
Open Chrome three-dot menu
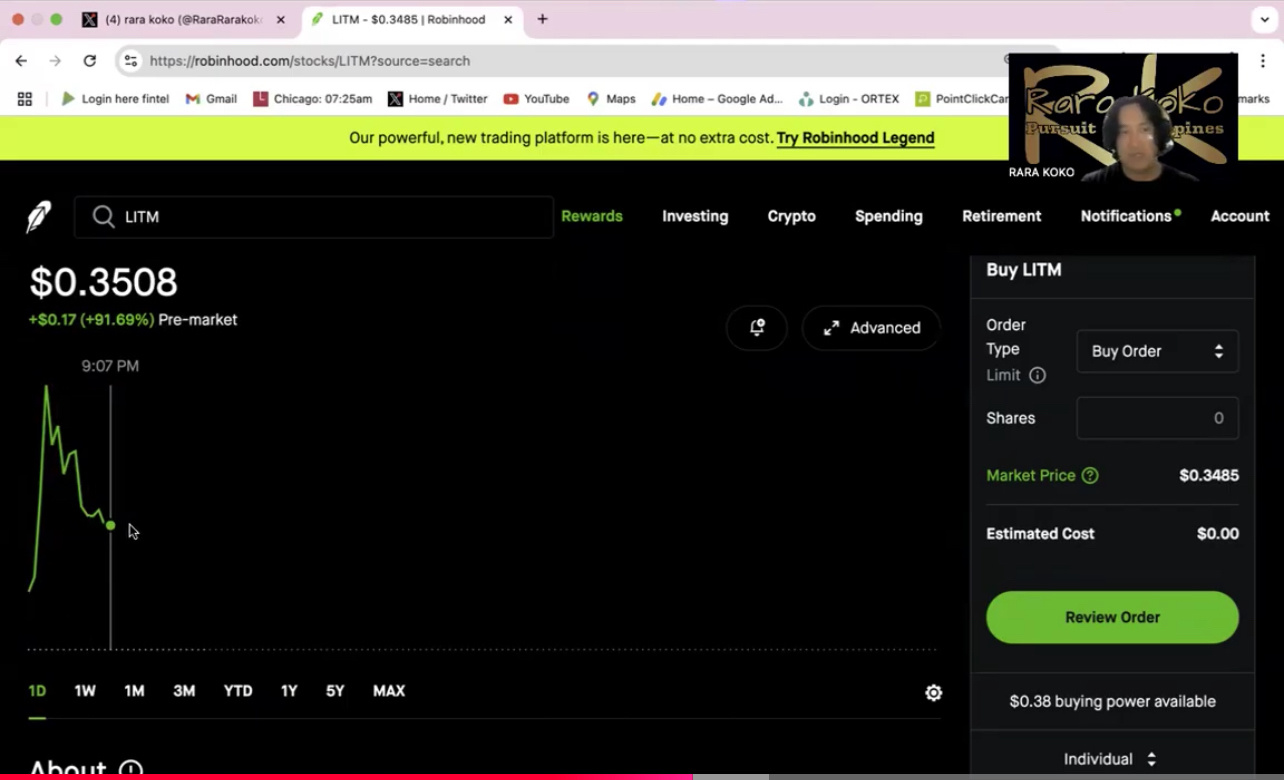(1262, 61)
